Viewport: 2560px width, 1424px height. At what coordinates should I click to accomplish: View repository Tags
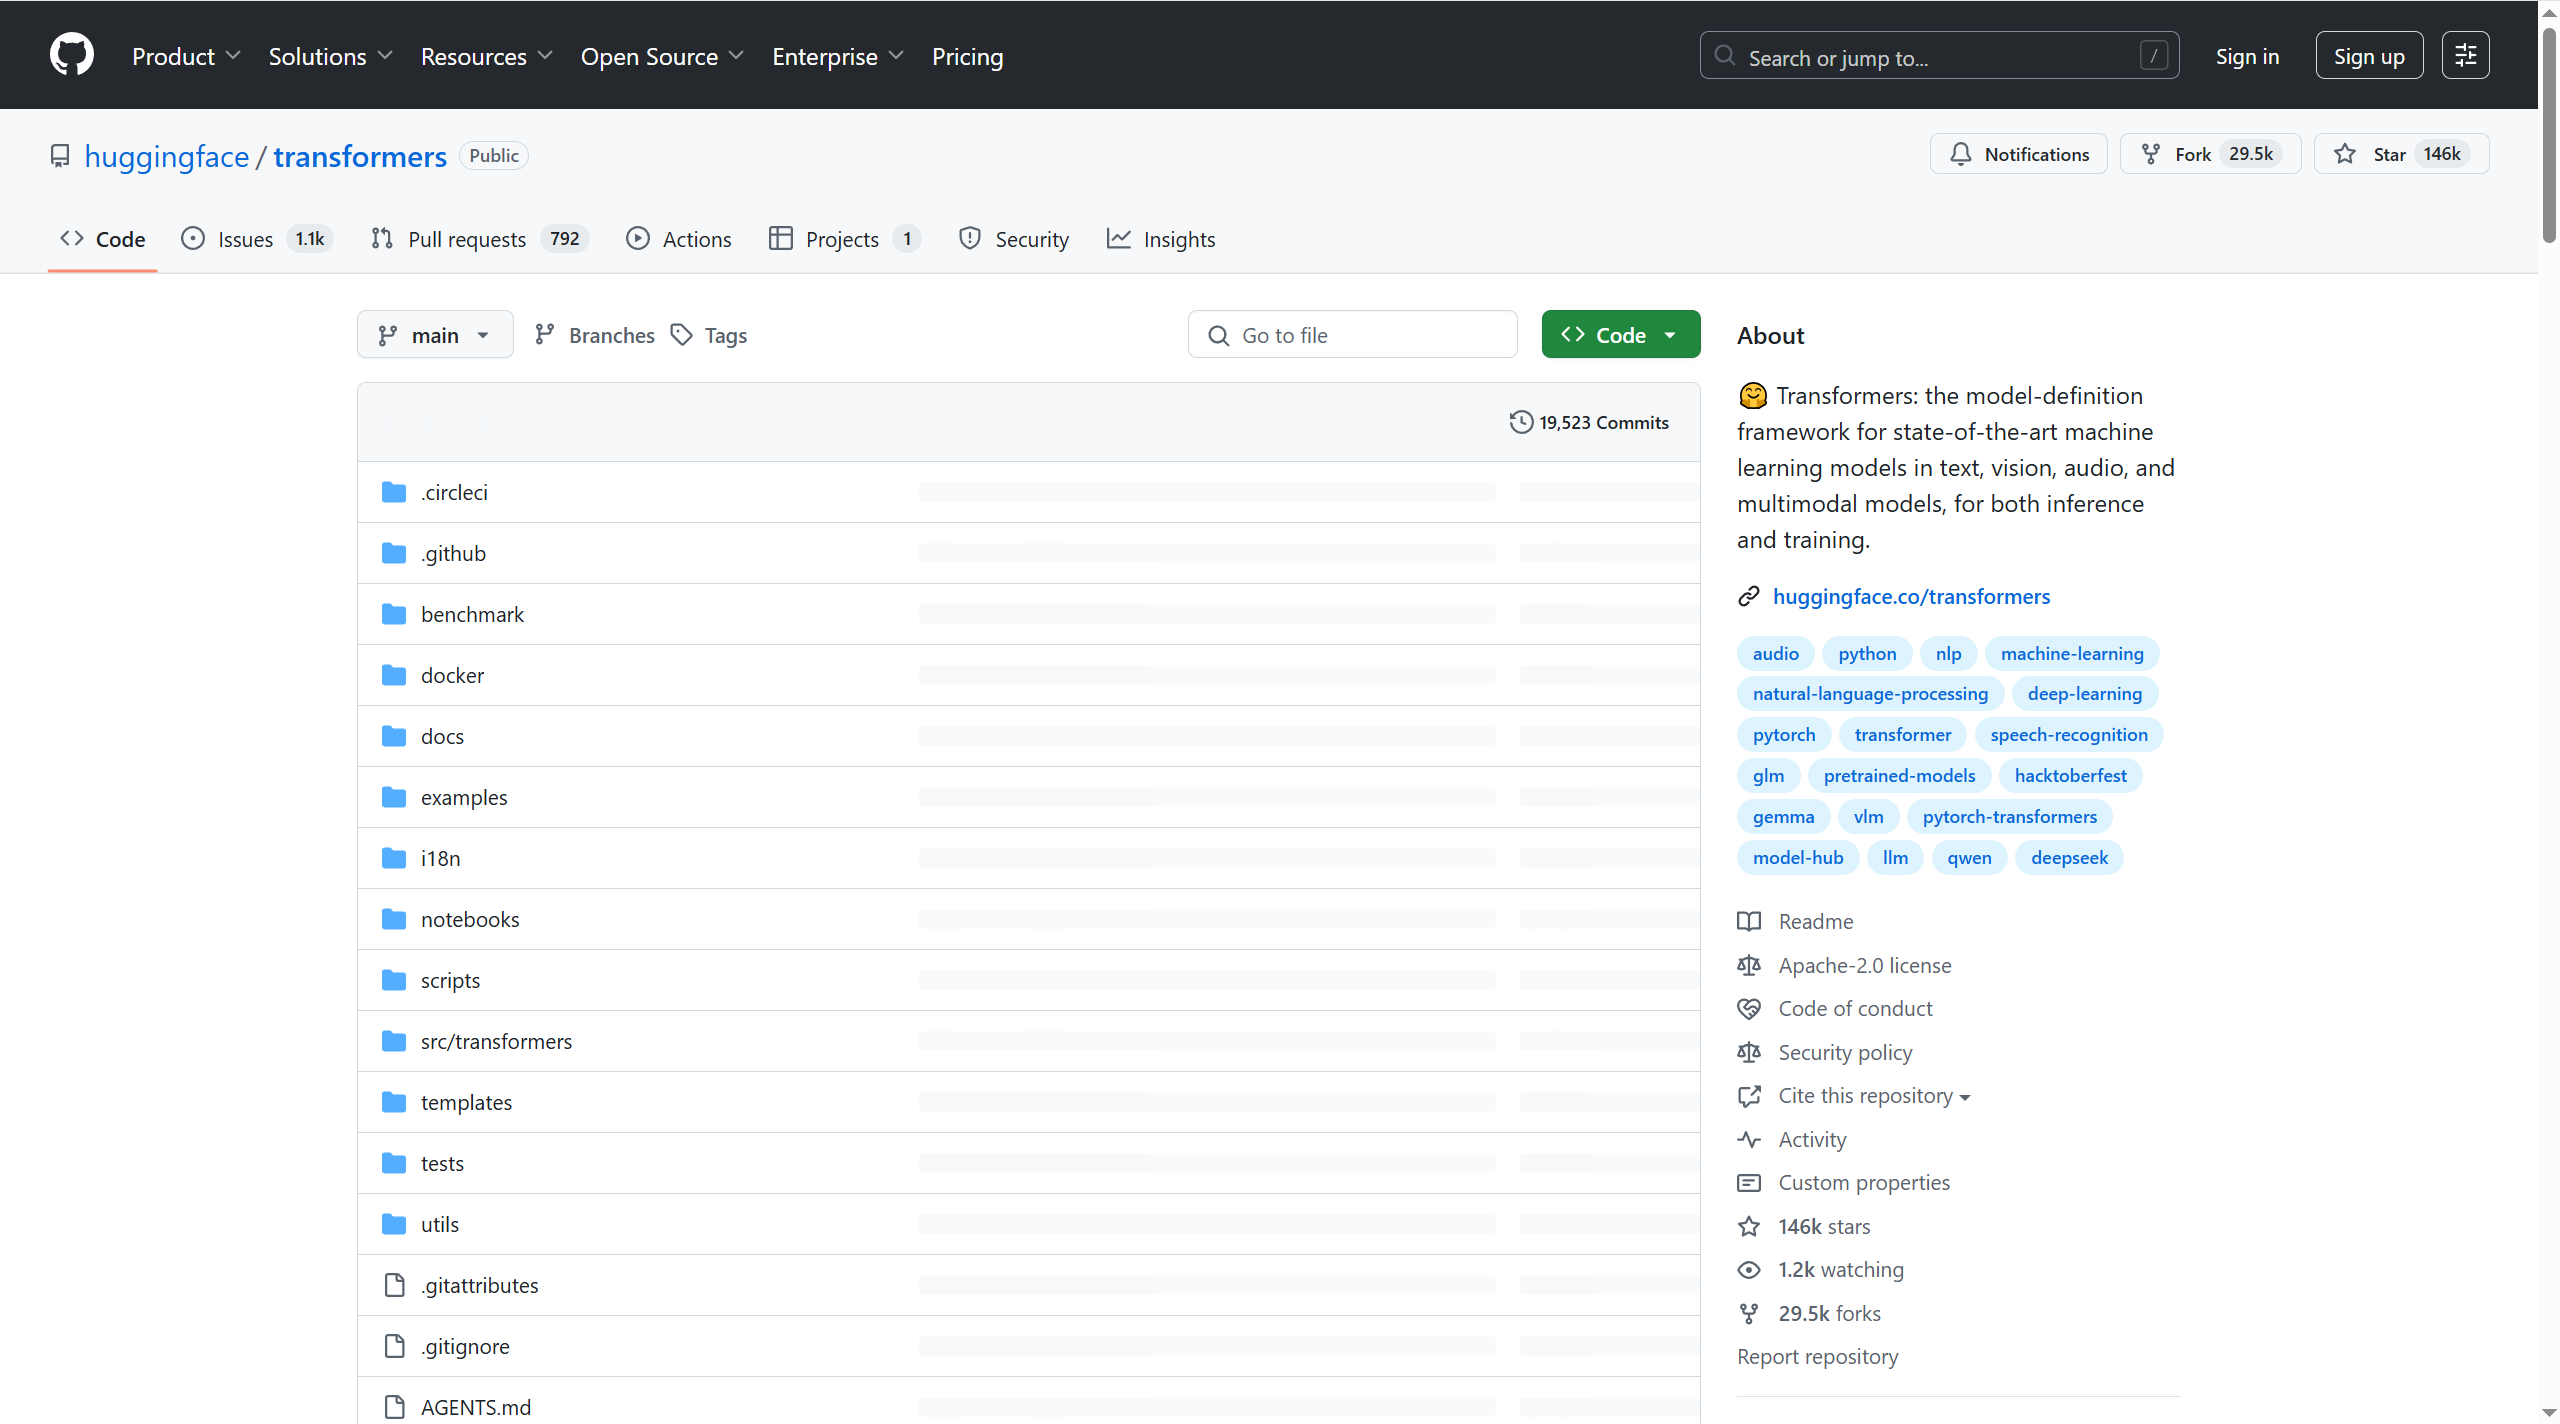point(709,335)
